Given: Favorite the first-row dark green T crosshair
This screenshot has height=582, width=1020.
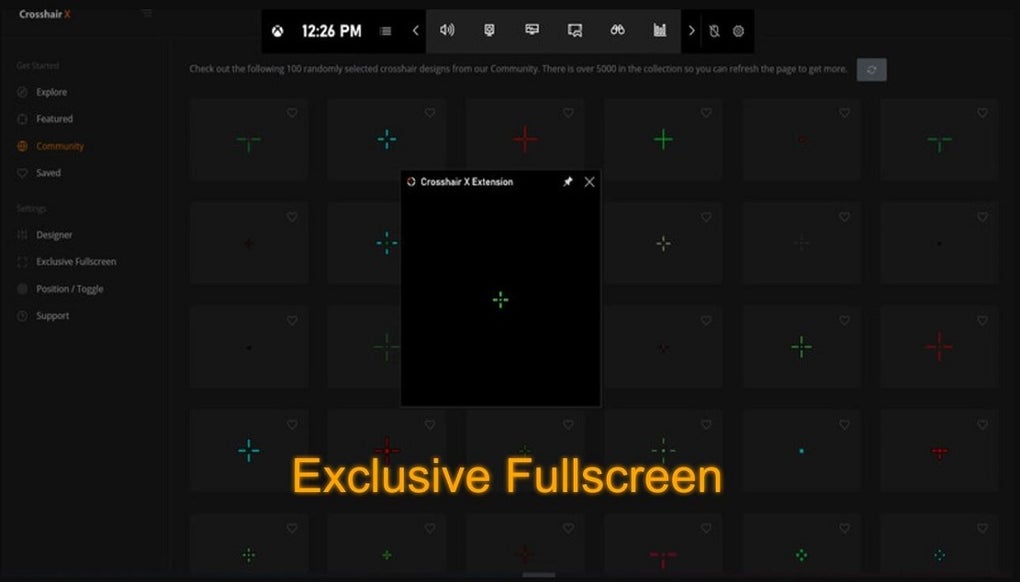Looking at the screenshot, I should click(292, 113).
